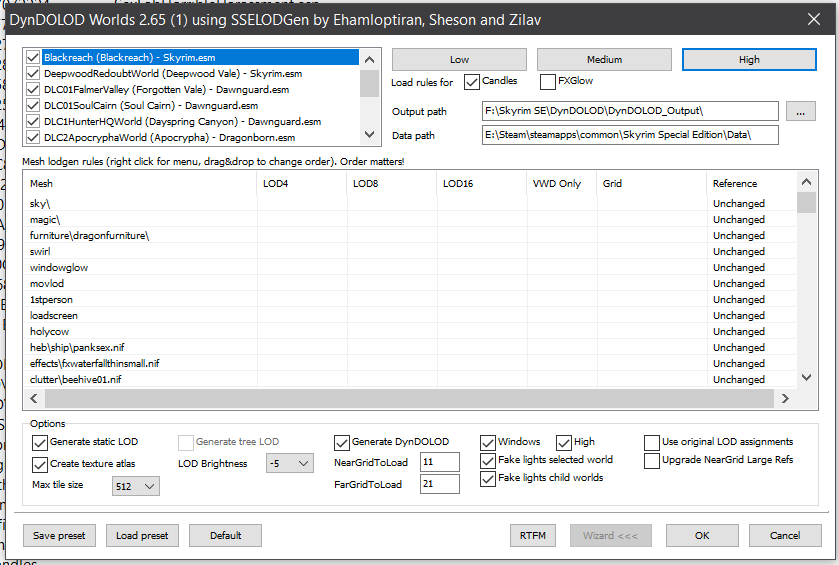Click mesh rules scroll down arrow

point(806,377)
